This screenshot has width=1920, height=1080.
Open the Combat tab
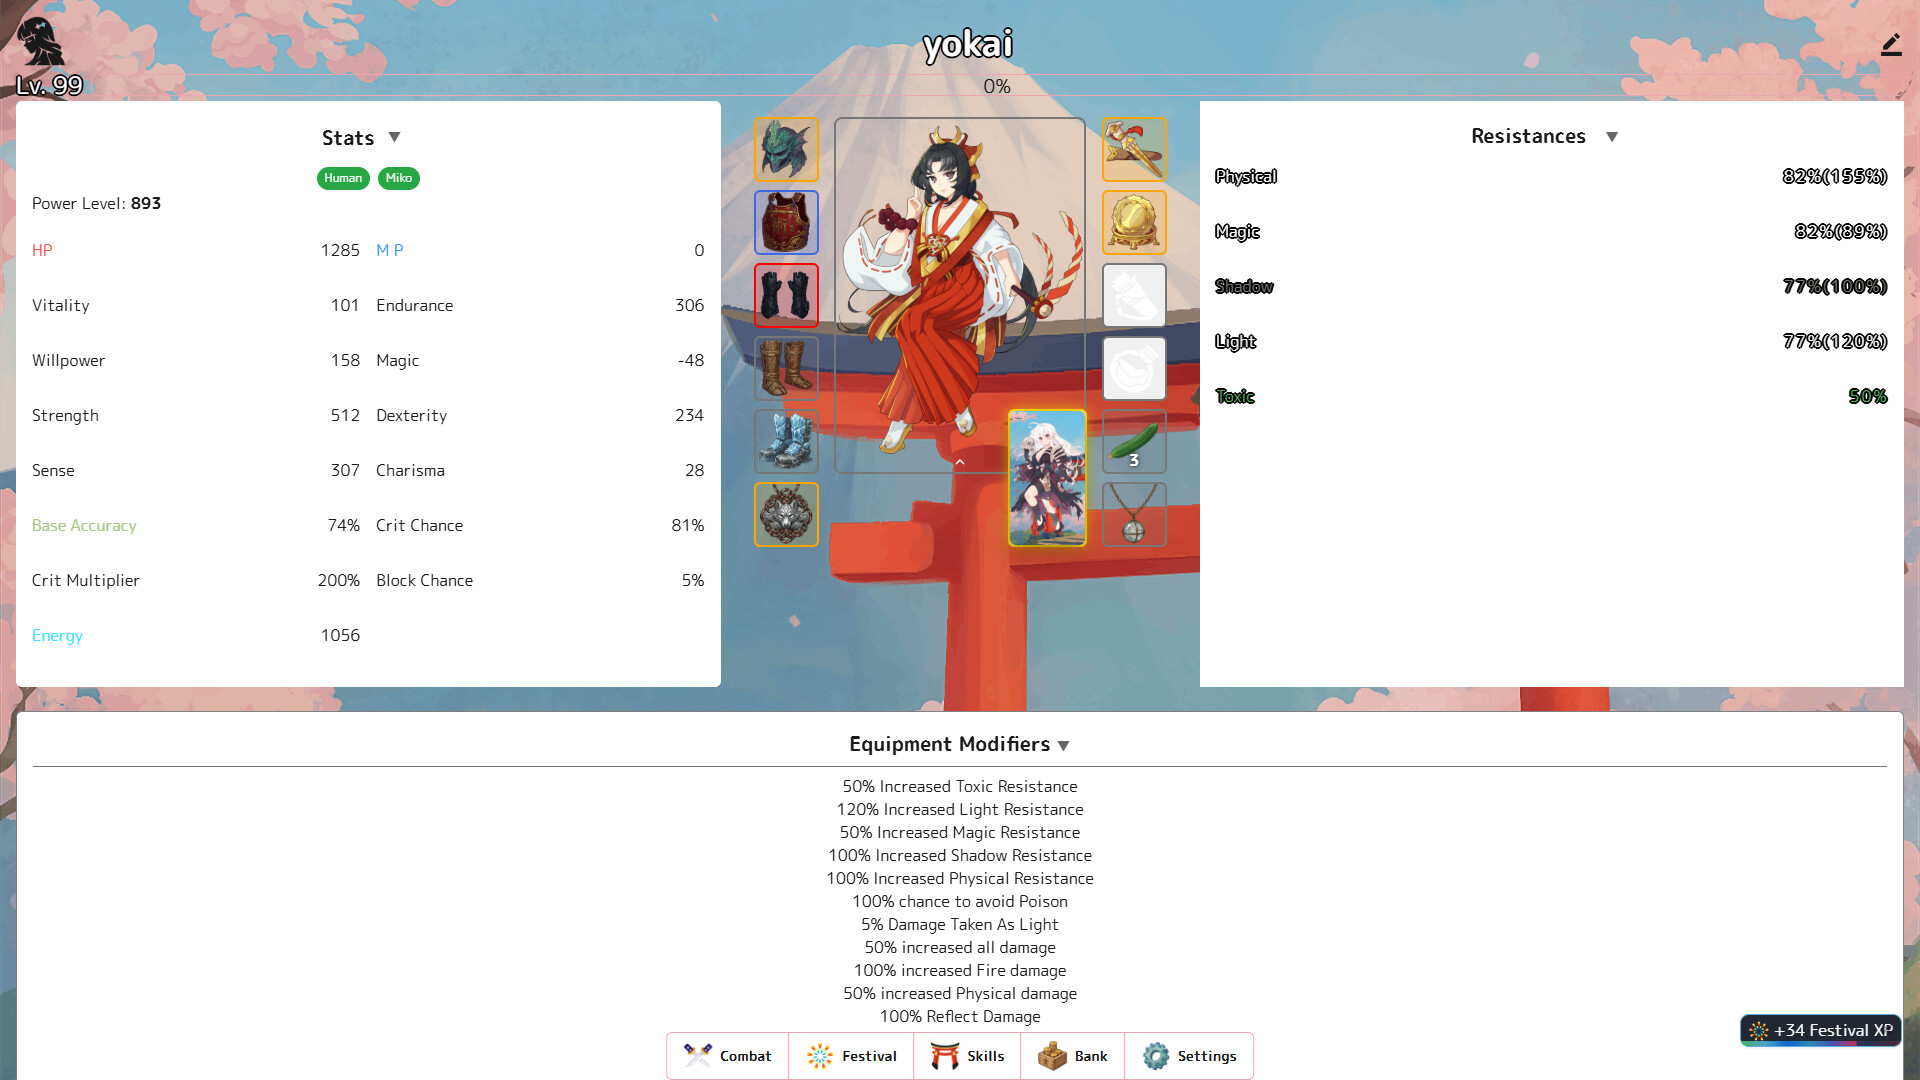click(x=728, y=1056)
